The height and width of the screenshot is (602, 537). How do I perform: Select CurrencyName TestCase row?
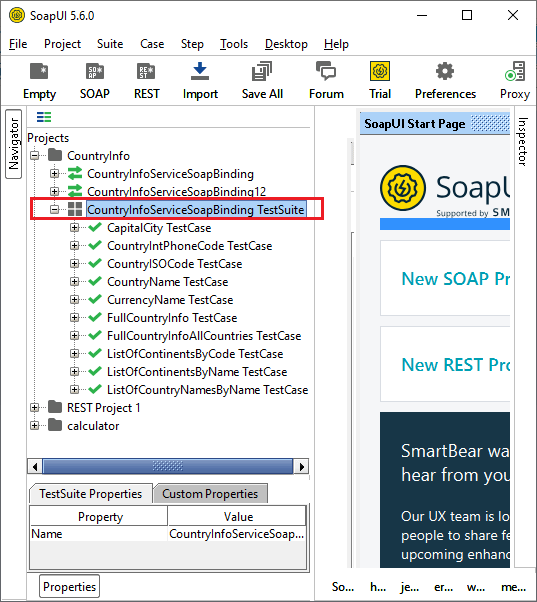(170, 300)
